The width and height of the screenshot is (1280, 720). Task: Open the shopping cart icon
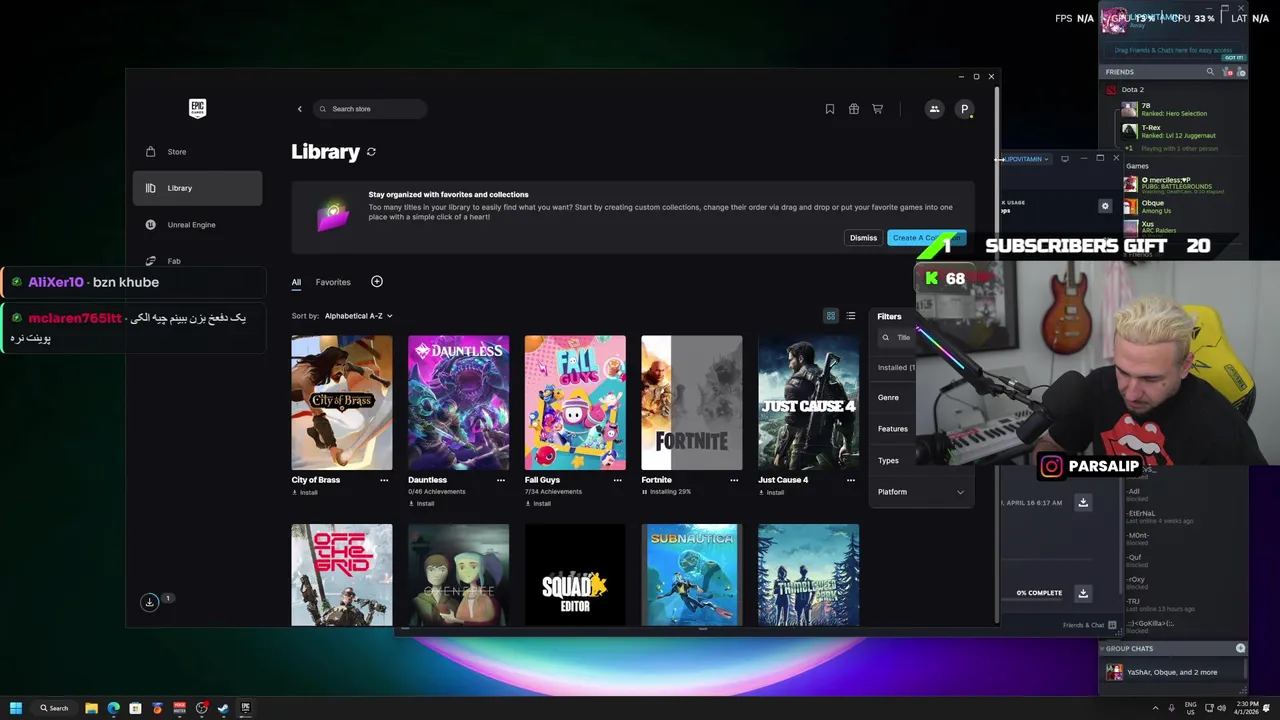(x=878, y=109)
